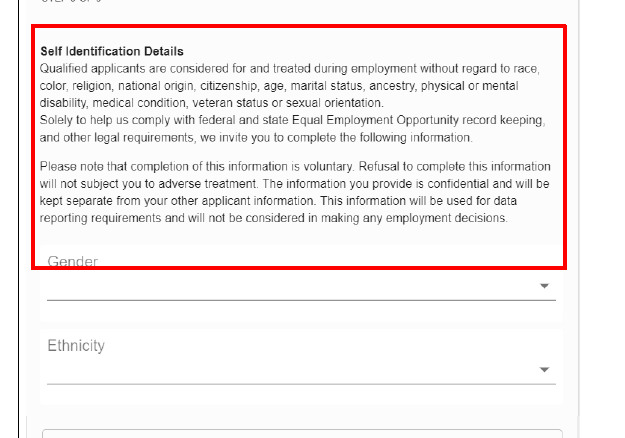Click the Ethnicity dropdown arrow
This screenshot has width=625, height=438.
click(544, 369)
